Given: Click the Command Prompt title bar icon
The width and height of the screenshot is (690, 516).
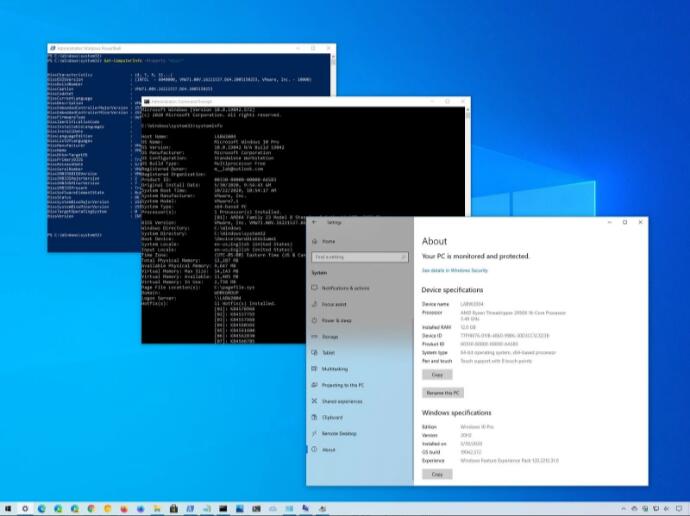Looking at the screenshot, I should tap(147, 102).
